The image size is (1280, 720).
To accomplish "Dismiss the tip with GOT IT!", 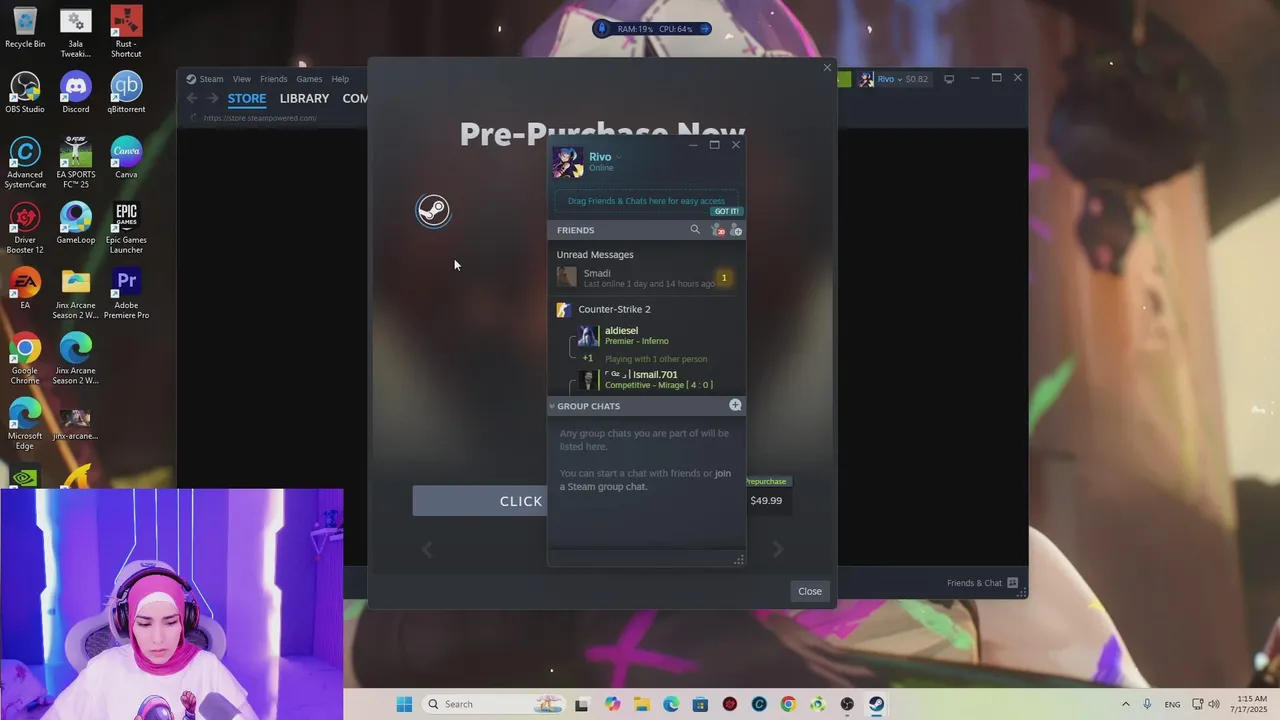I will pos(726,211).
